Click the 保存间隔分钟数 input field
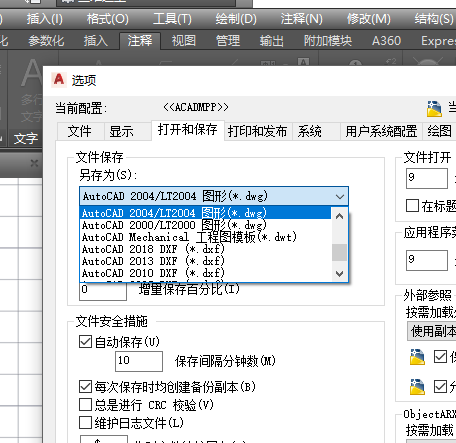 (139, 361)
